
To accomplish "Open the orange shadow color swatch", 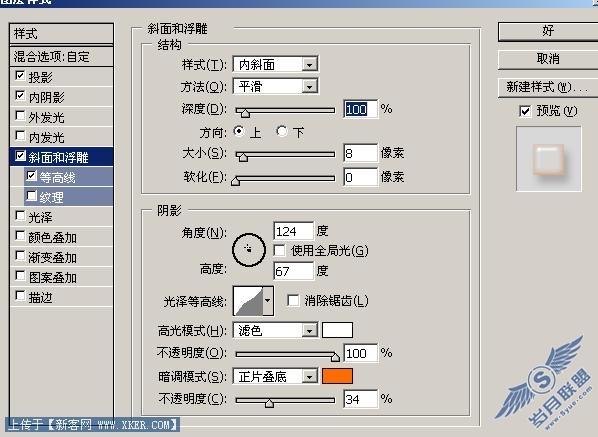I will [338, 376].
